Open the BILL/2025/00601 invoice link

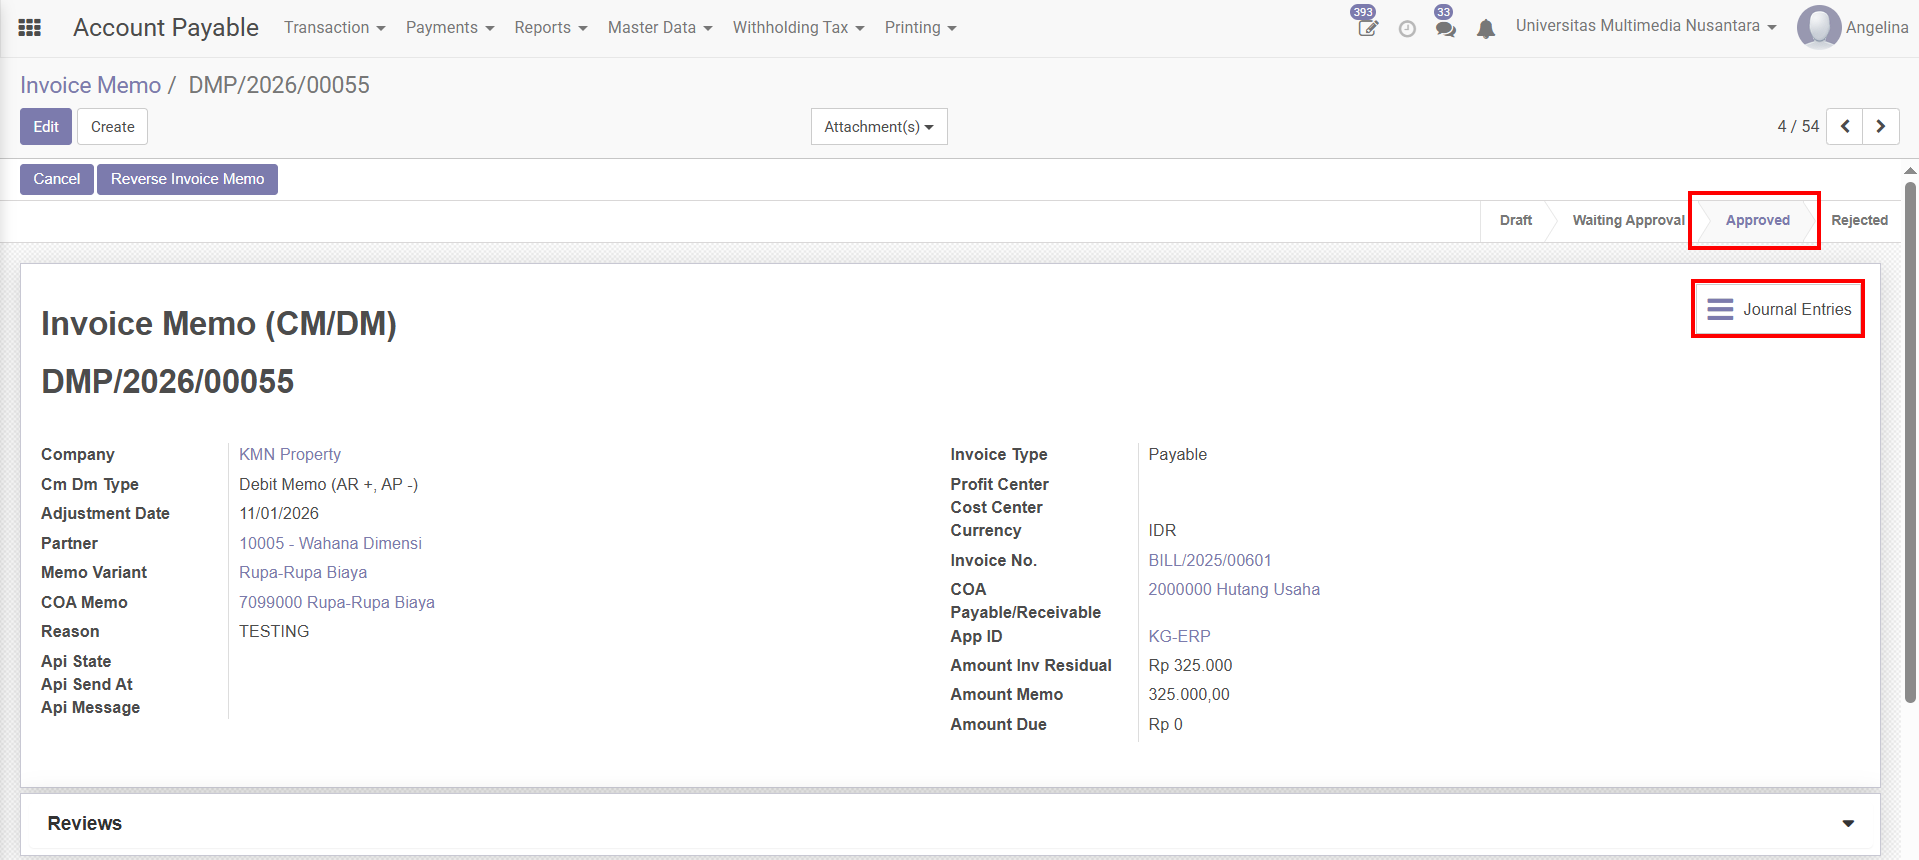click(x=1209, y=560)
